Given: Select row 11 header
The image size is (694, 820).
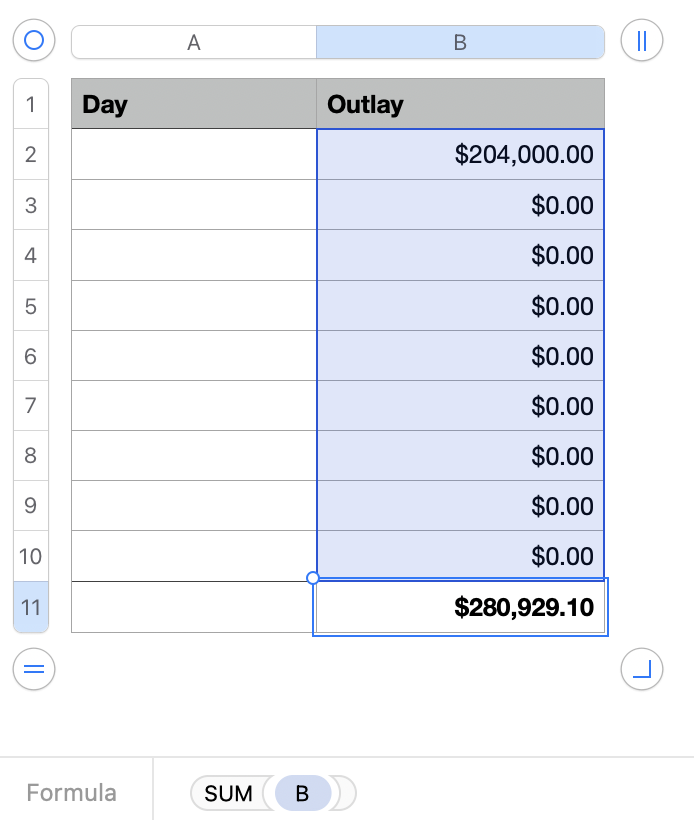Looking at the screenshot, I should (30, 607).
